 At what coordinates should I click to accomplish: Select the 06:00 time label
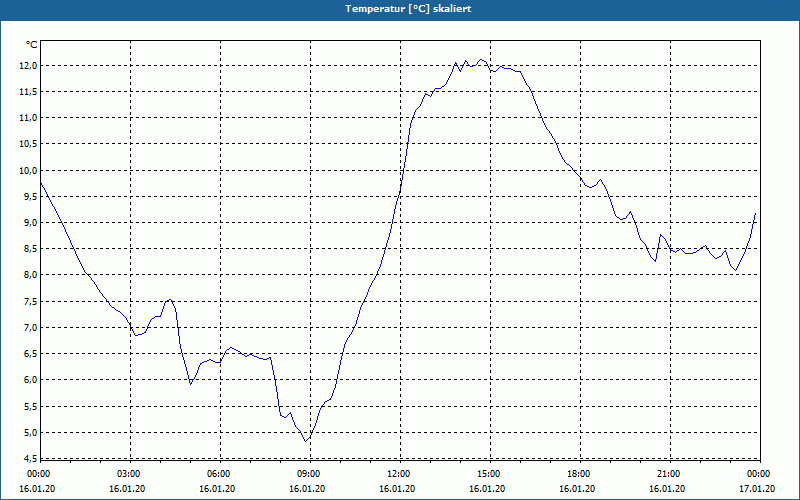point(219,474)
